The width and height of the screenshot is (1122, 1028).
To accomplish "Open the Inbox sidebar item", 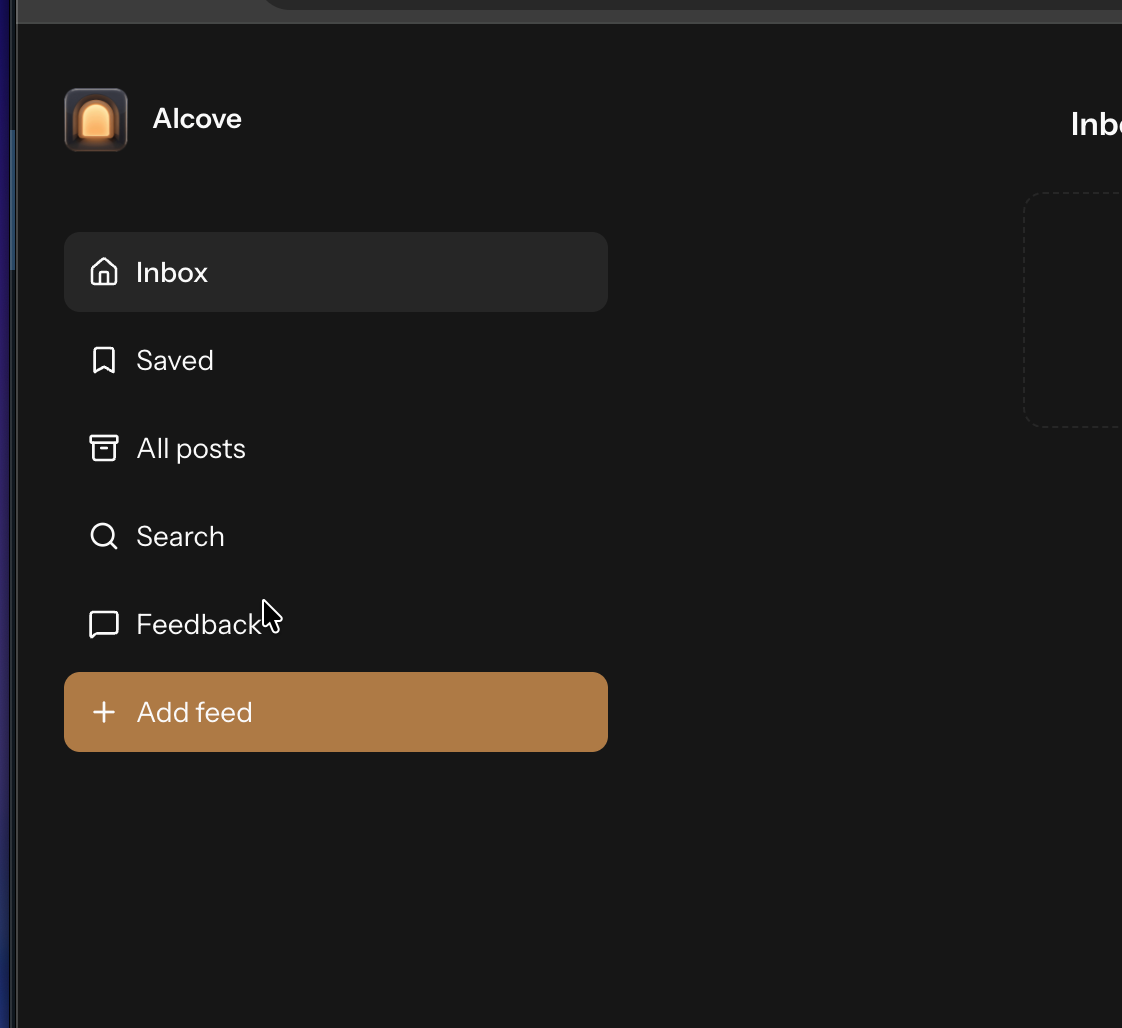I will (x=336, y=272).
